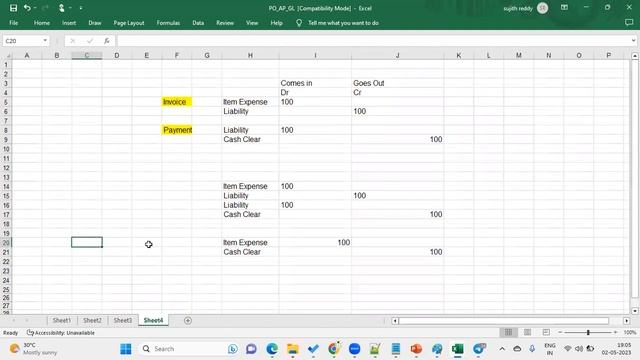Switch to Normal view icon
The width and height of the screenshot is (640, 360).
508,332
